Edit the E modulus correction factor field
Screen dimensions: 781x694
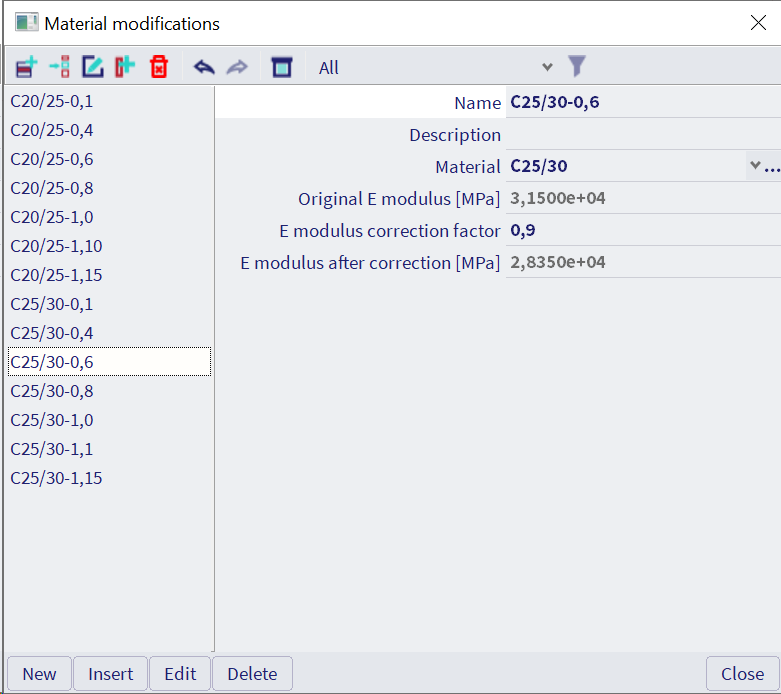[x=640, y=230]
